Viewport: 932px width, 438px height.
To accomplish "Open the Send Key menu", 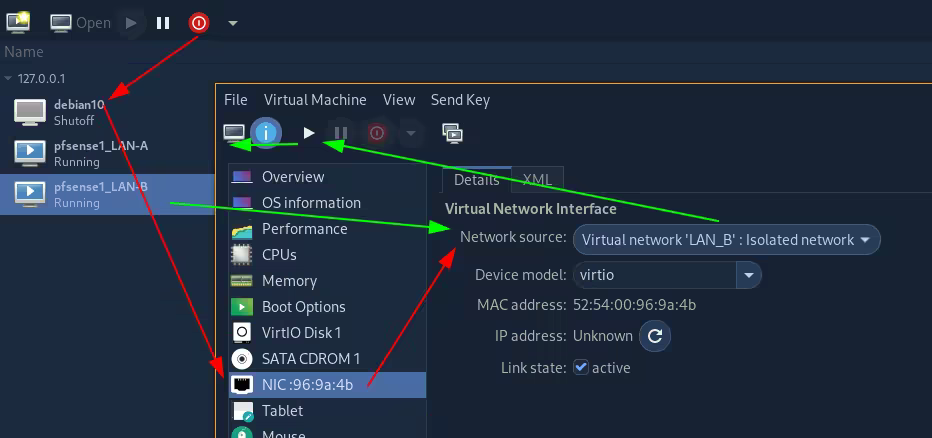I will pos(460,100).
